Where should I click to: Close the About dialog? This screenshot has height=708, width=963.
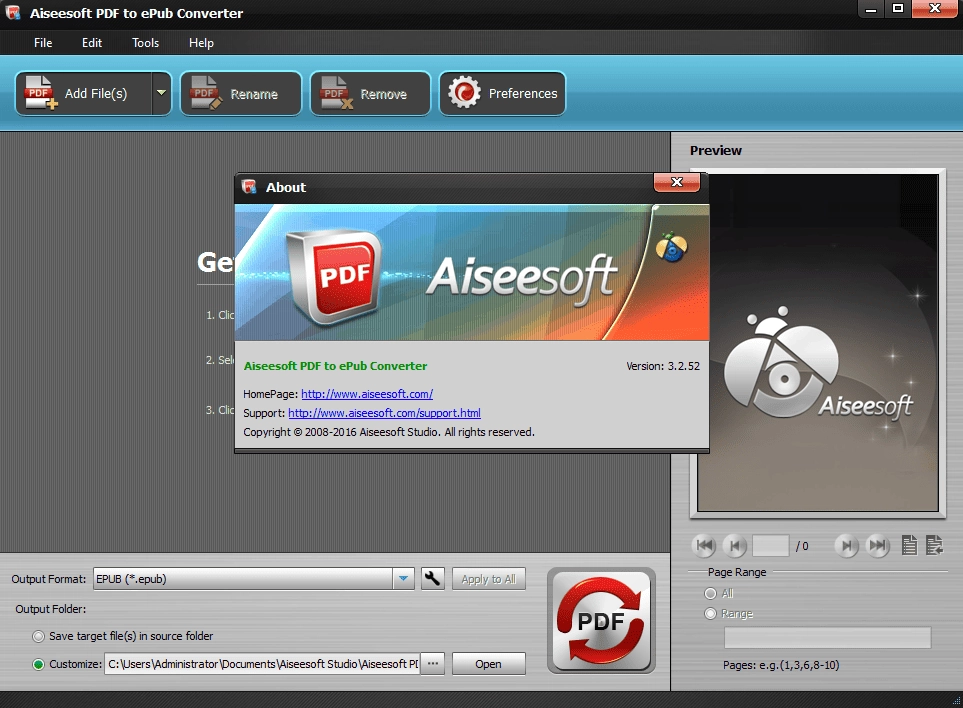[677, 182]
